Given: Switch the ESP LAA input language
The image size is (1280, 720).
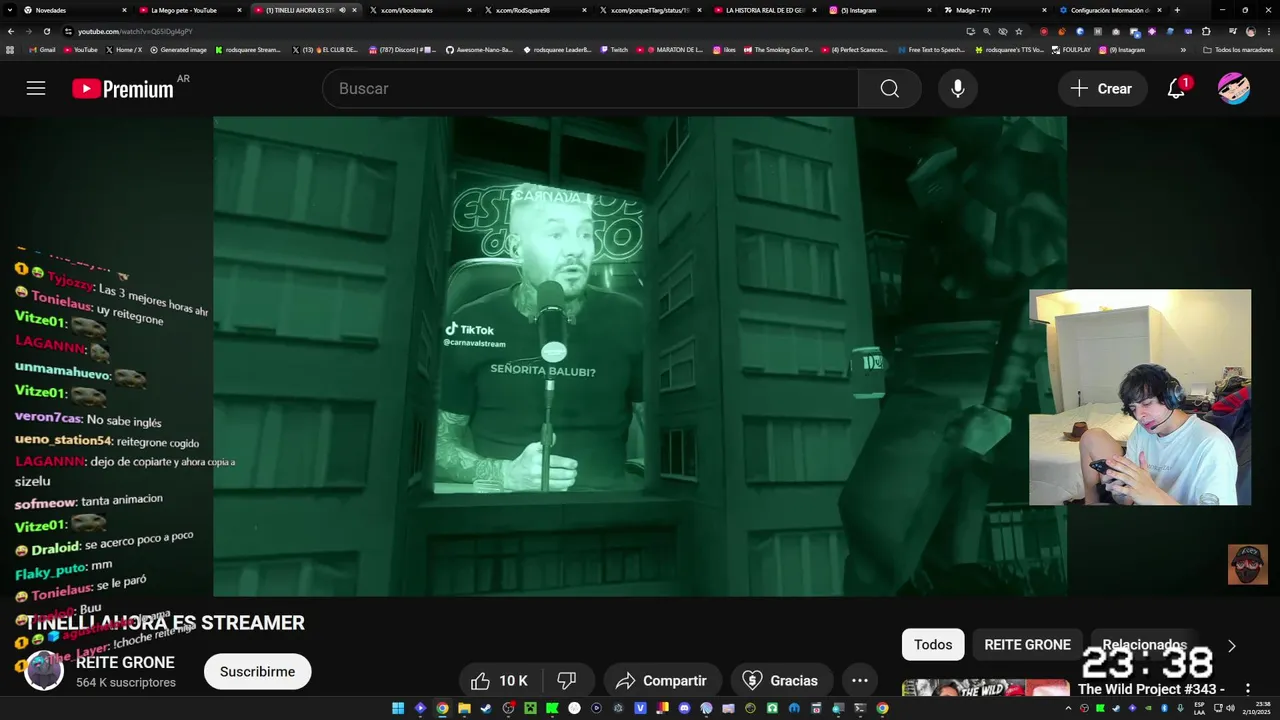Looking at the screenshot, I should pyautogui.click(x=1200, y=708).
